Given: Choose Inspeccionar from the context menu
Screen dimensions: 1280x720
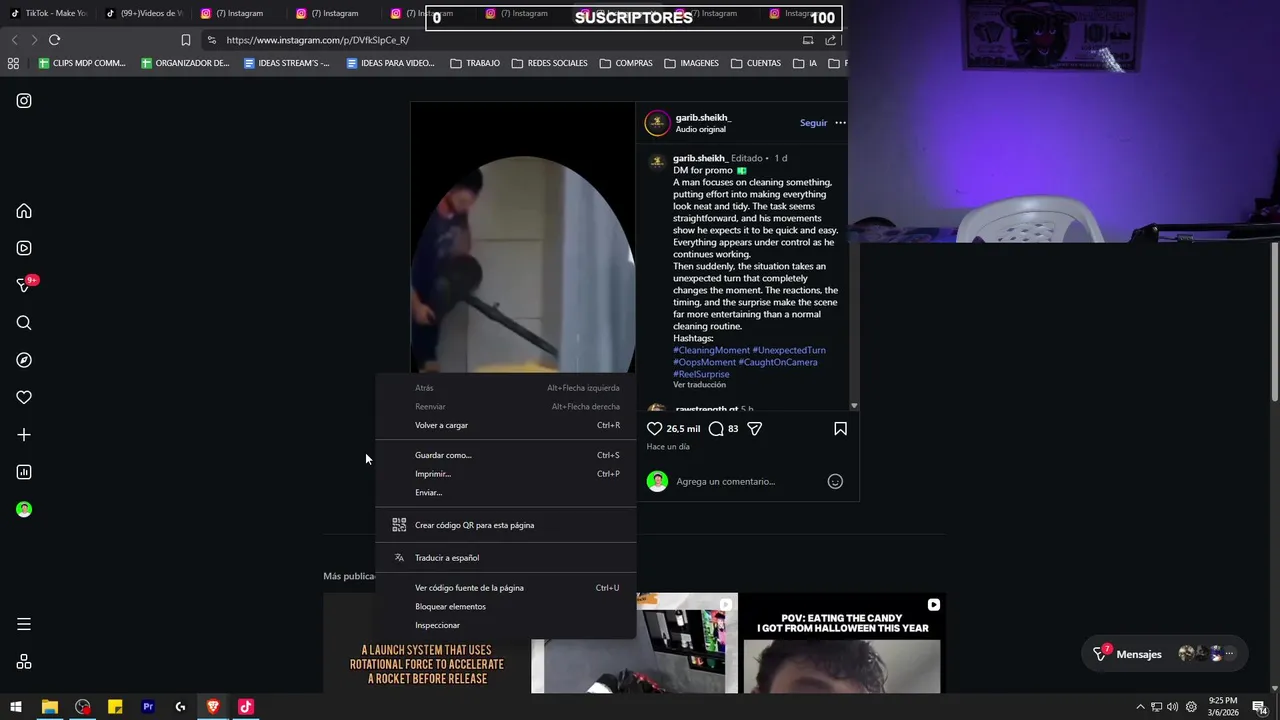Looking at the screenshot, I should 505,626.
